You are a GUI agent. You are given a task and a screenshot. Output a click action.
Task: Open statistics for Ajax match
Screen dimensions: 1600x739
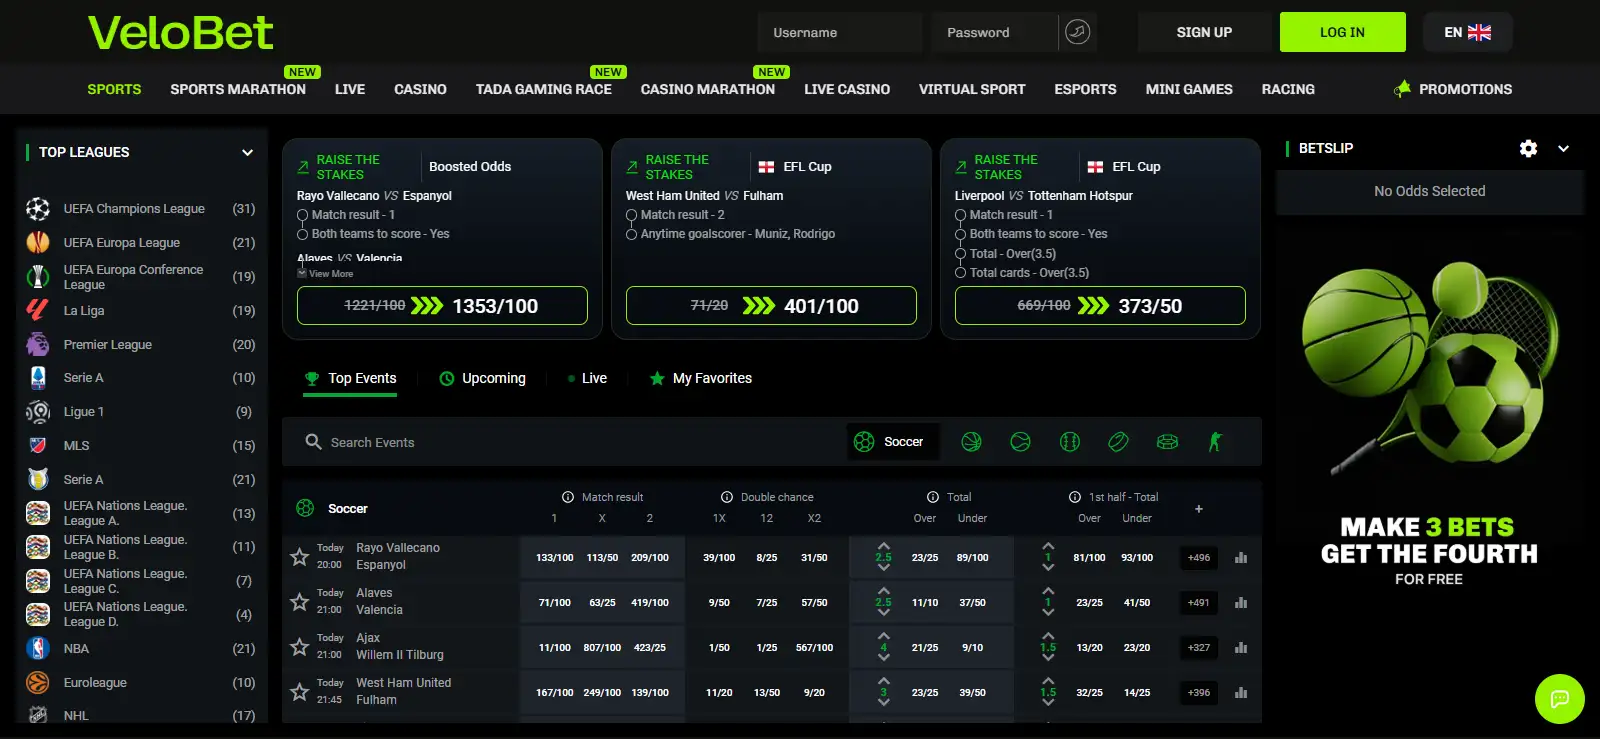click(1241, 647)
